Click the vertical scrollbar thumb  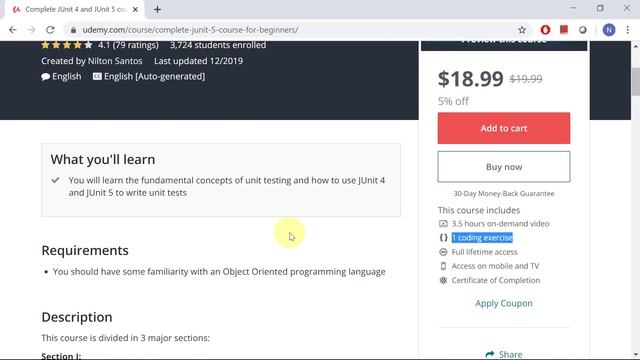coord(636,81)
